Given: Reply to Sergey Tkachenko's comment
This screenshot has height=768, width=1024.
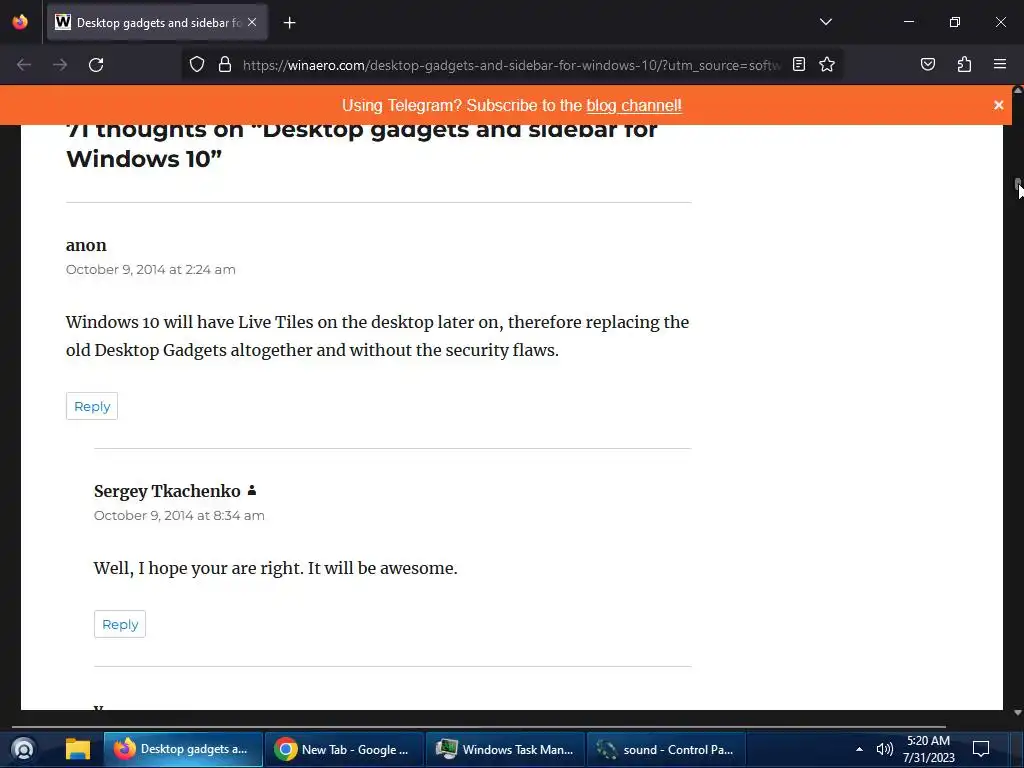Looking at the screenshot, I should (x=120, y=624).
